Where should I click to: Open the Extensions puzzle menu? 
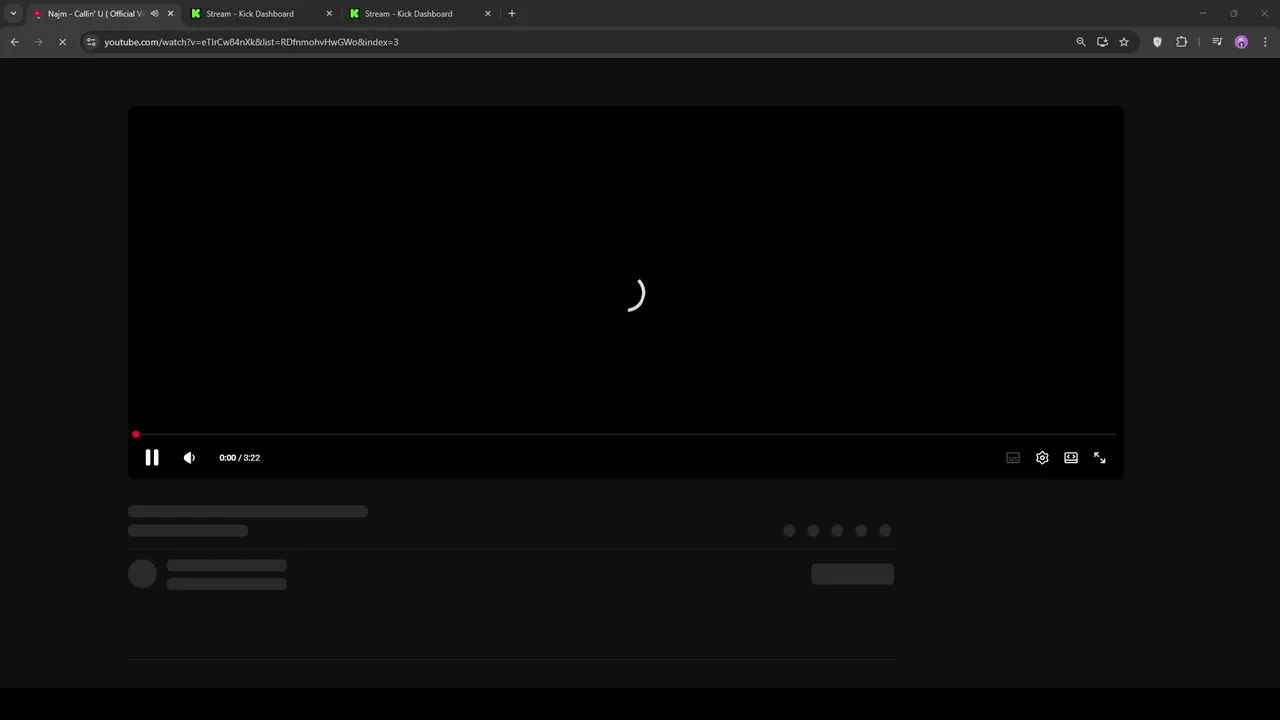click(x=1182, y=42)
